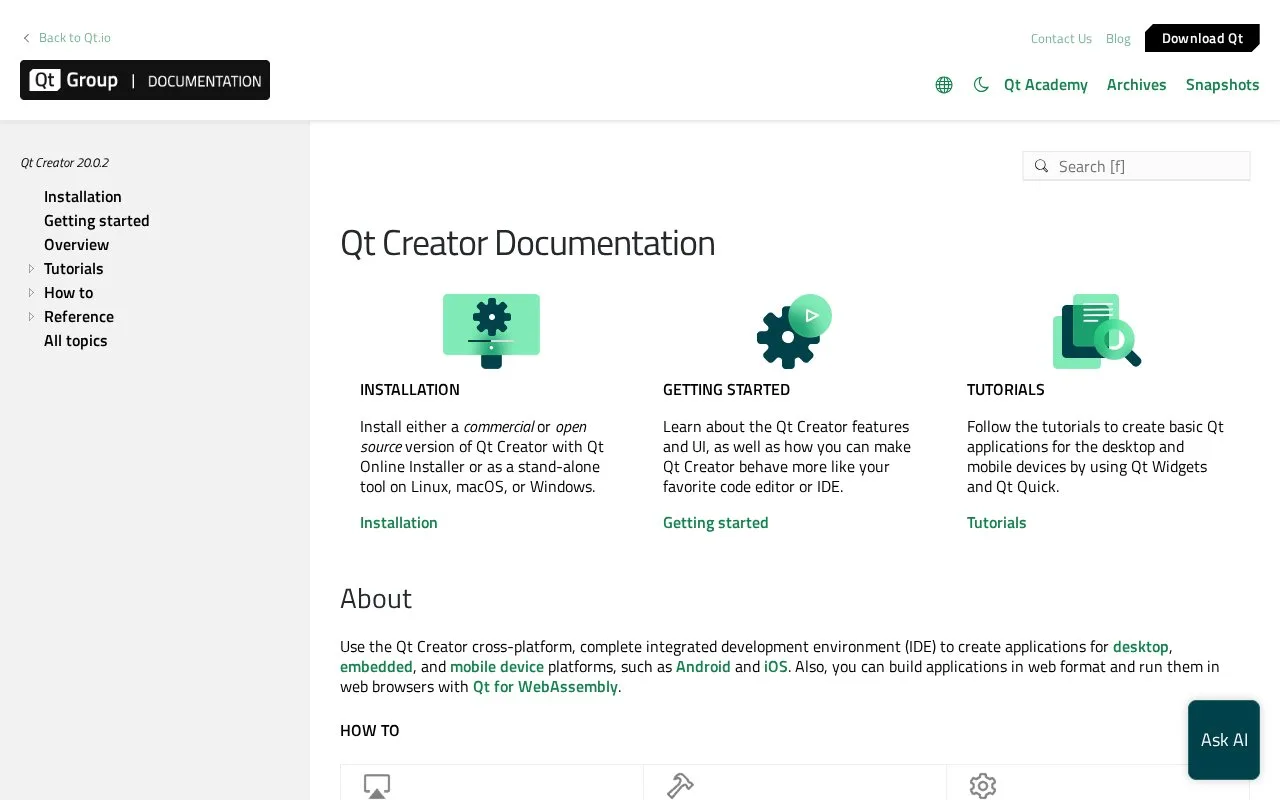Click the Getting Started gears play illustration

pyautogui.click(x=794, y=331)
